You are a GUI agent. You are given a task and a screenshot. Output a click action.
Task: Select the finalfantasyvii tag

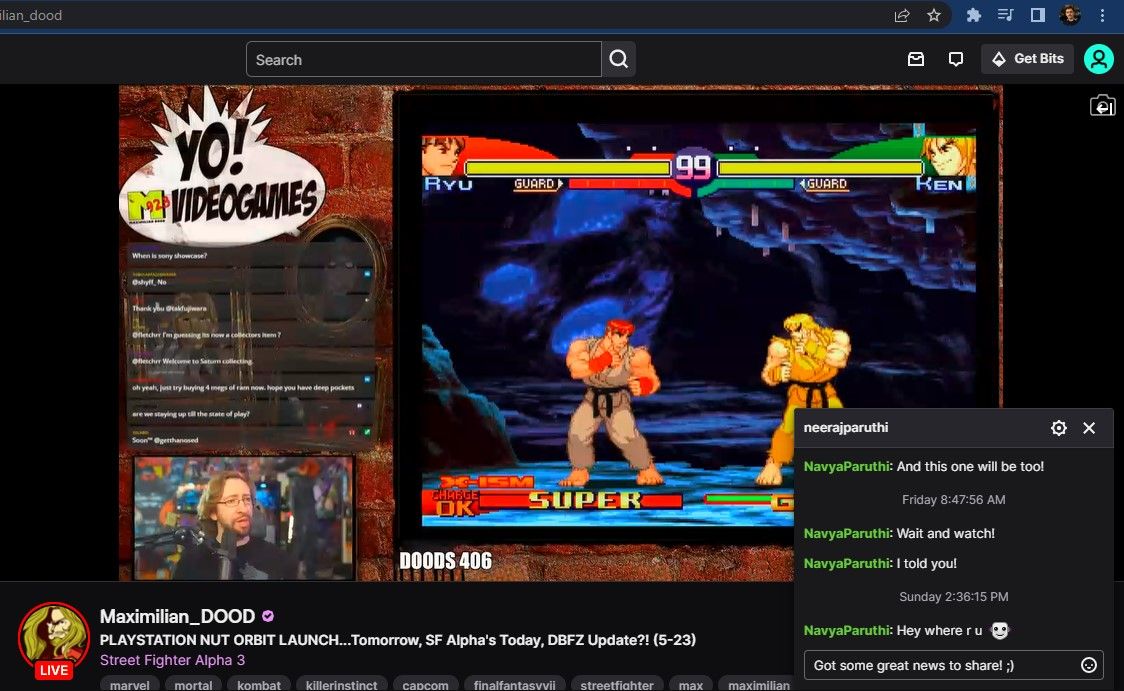coord(515,685)
